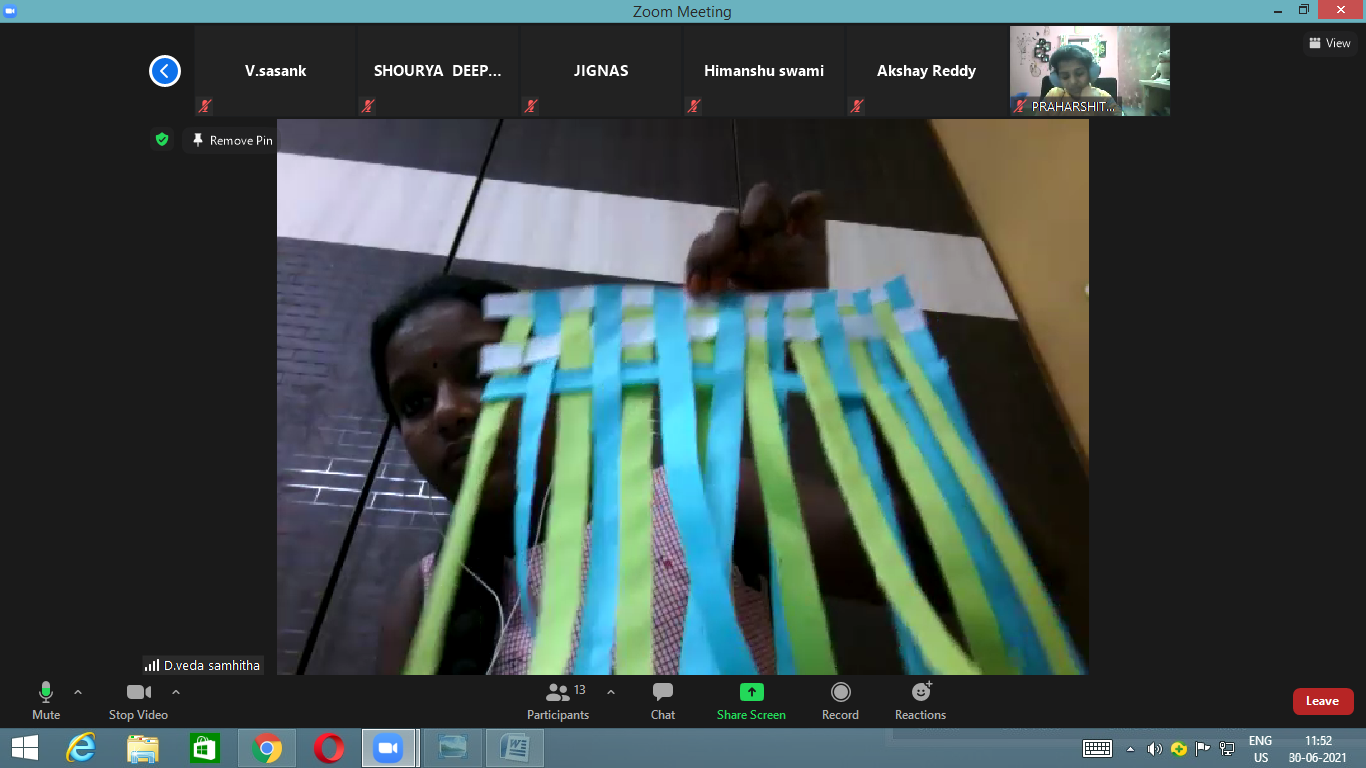Expand video options arrow beside Stop Video

pos(176,692)
